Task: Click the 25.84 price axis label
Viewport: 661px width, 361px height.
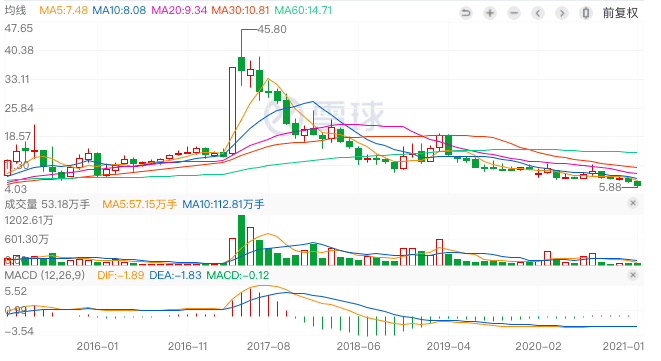Action: (x=19, y=108)
